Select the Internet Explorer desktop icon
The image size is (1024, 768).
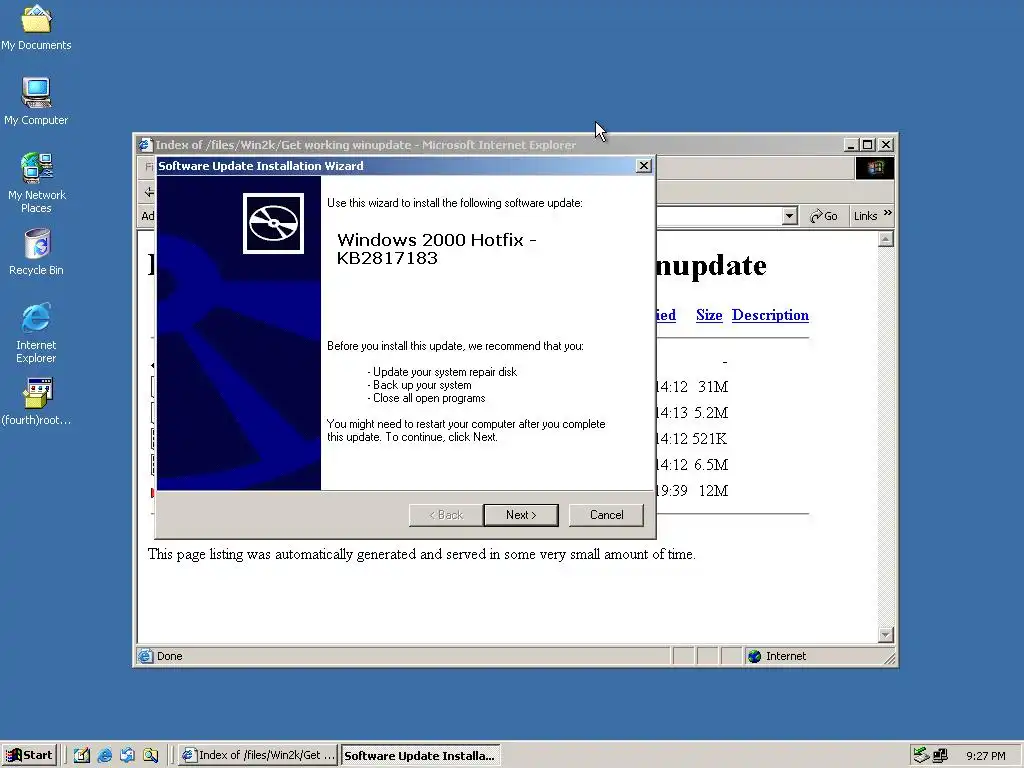(36, 333)
